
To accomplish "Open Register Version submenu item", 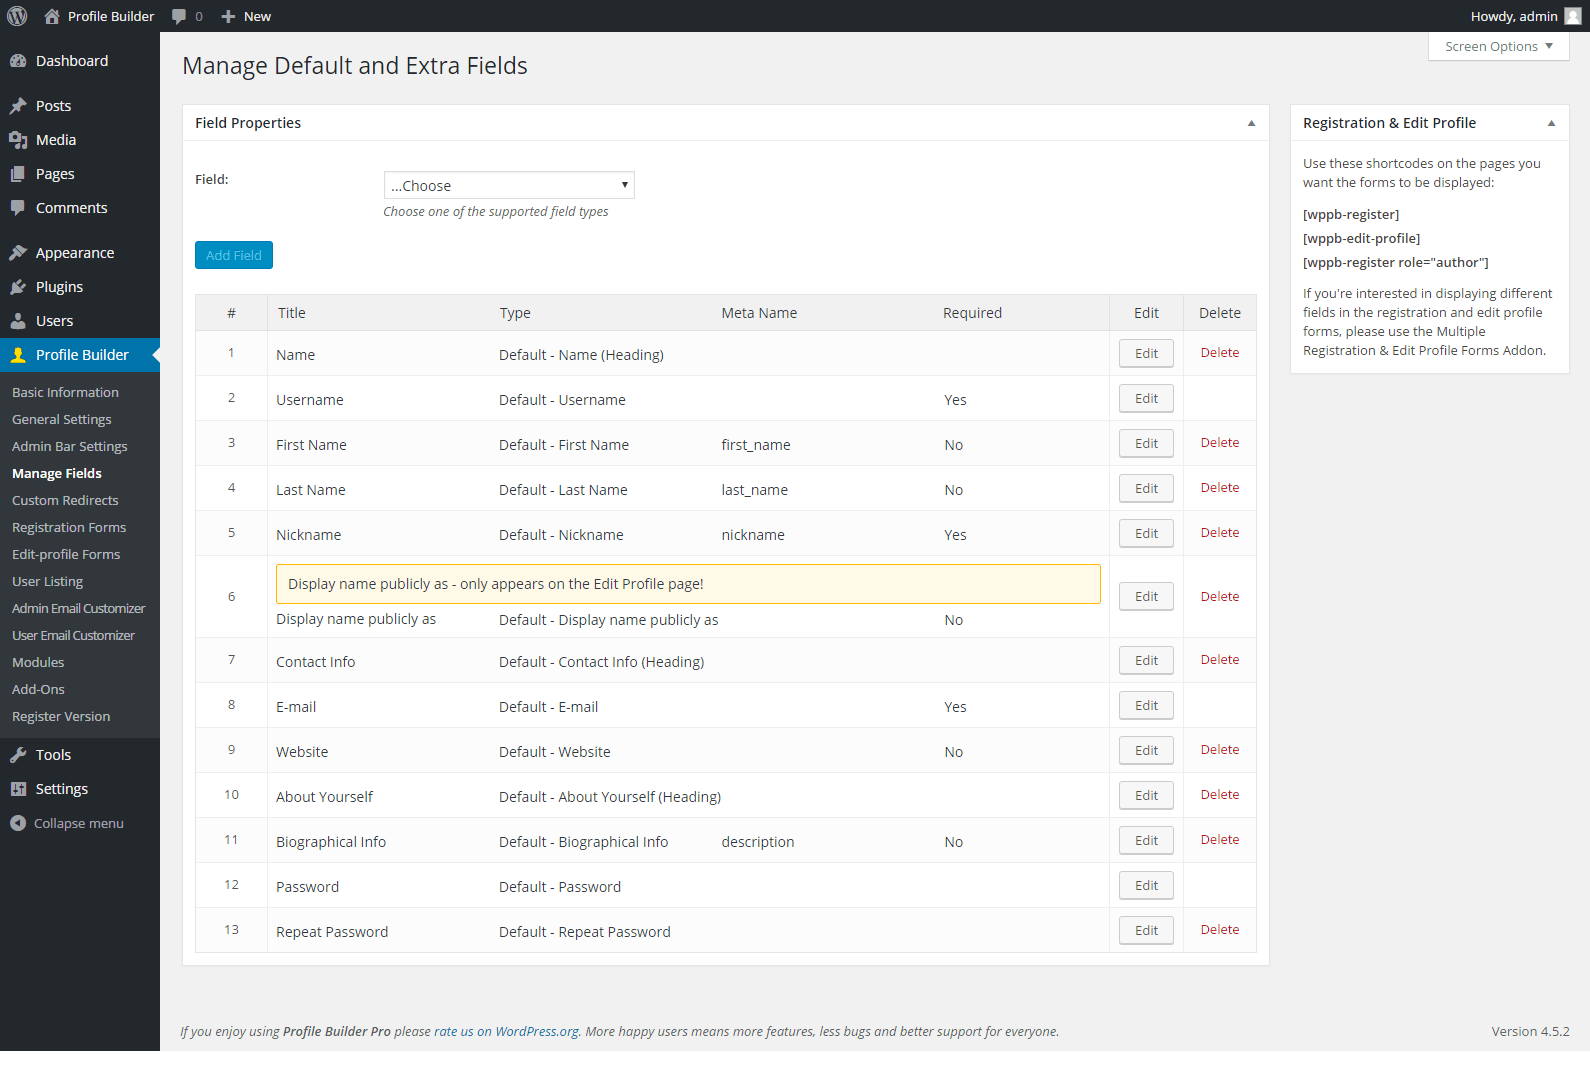I will pyautogui.click(x=61, y=716).
